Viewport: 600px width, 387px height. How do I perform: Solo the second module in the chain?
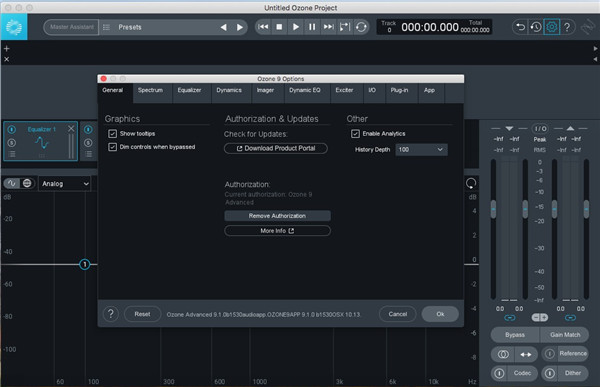[88, 143]
